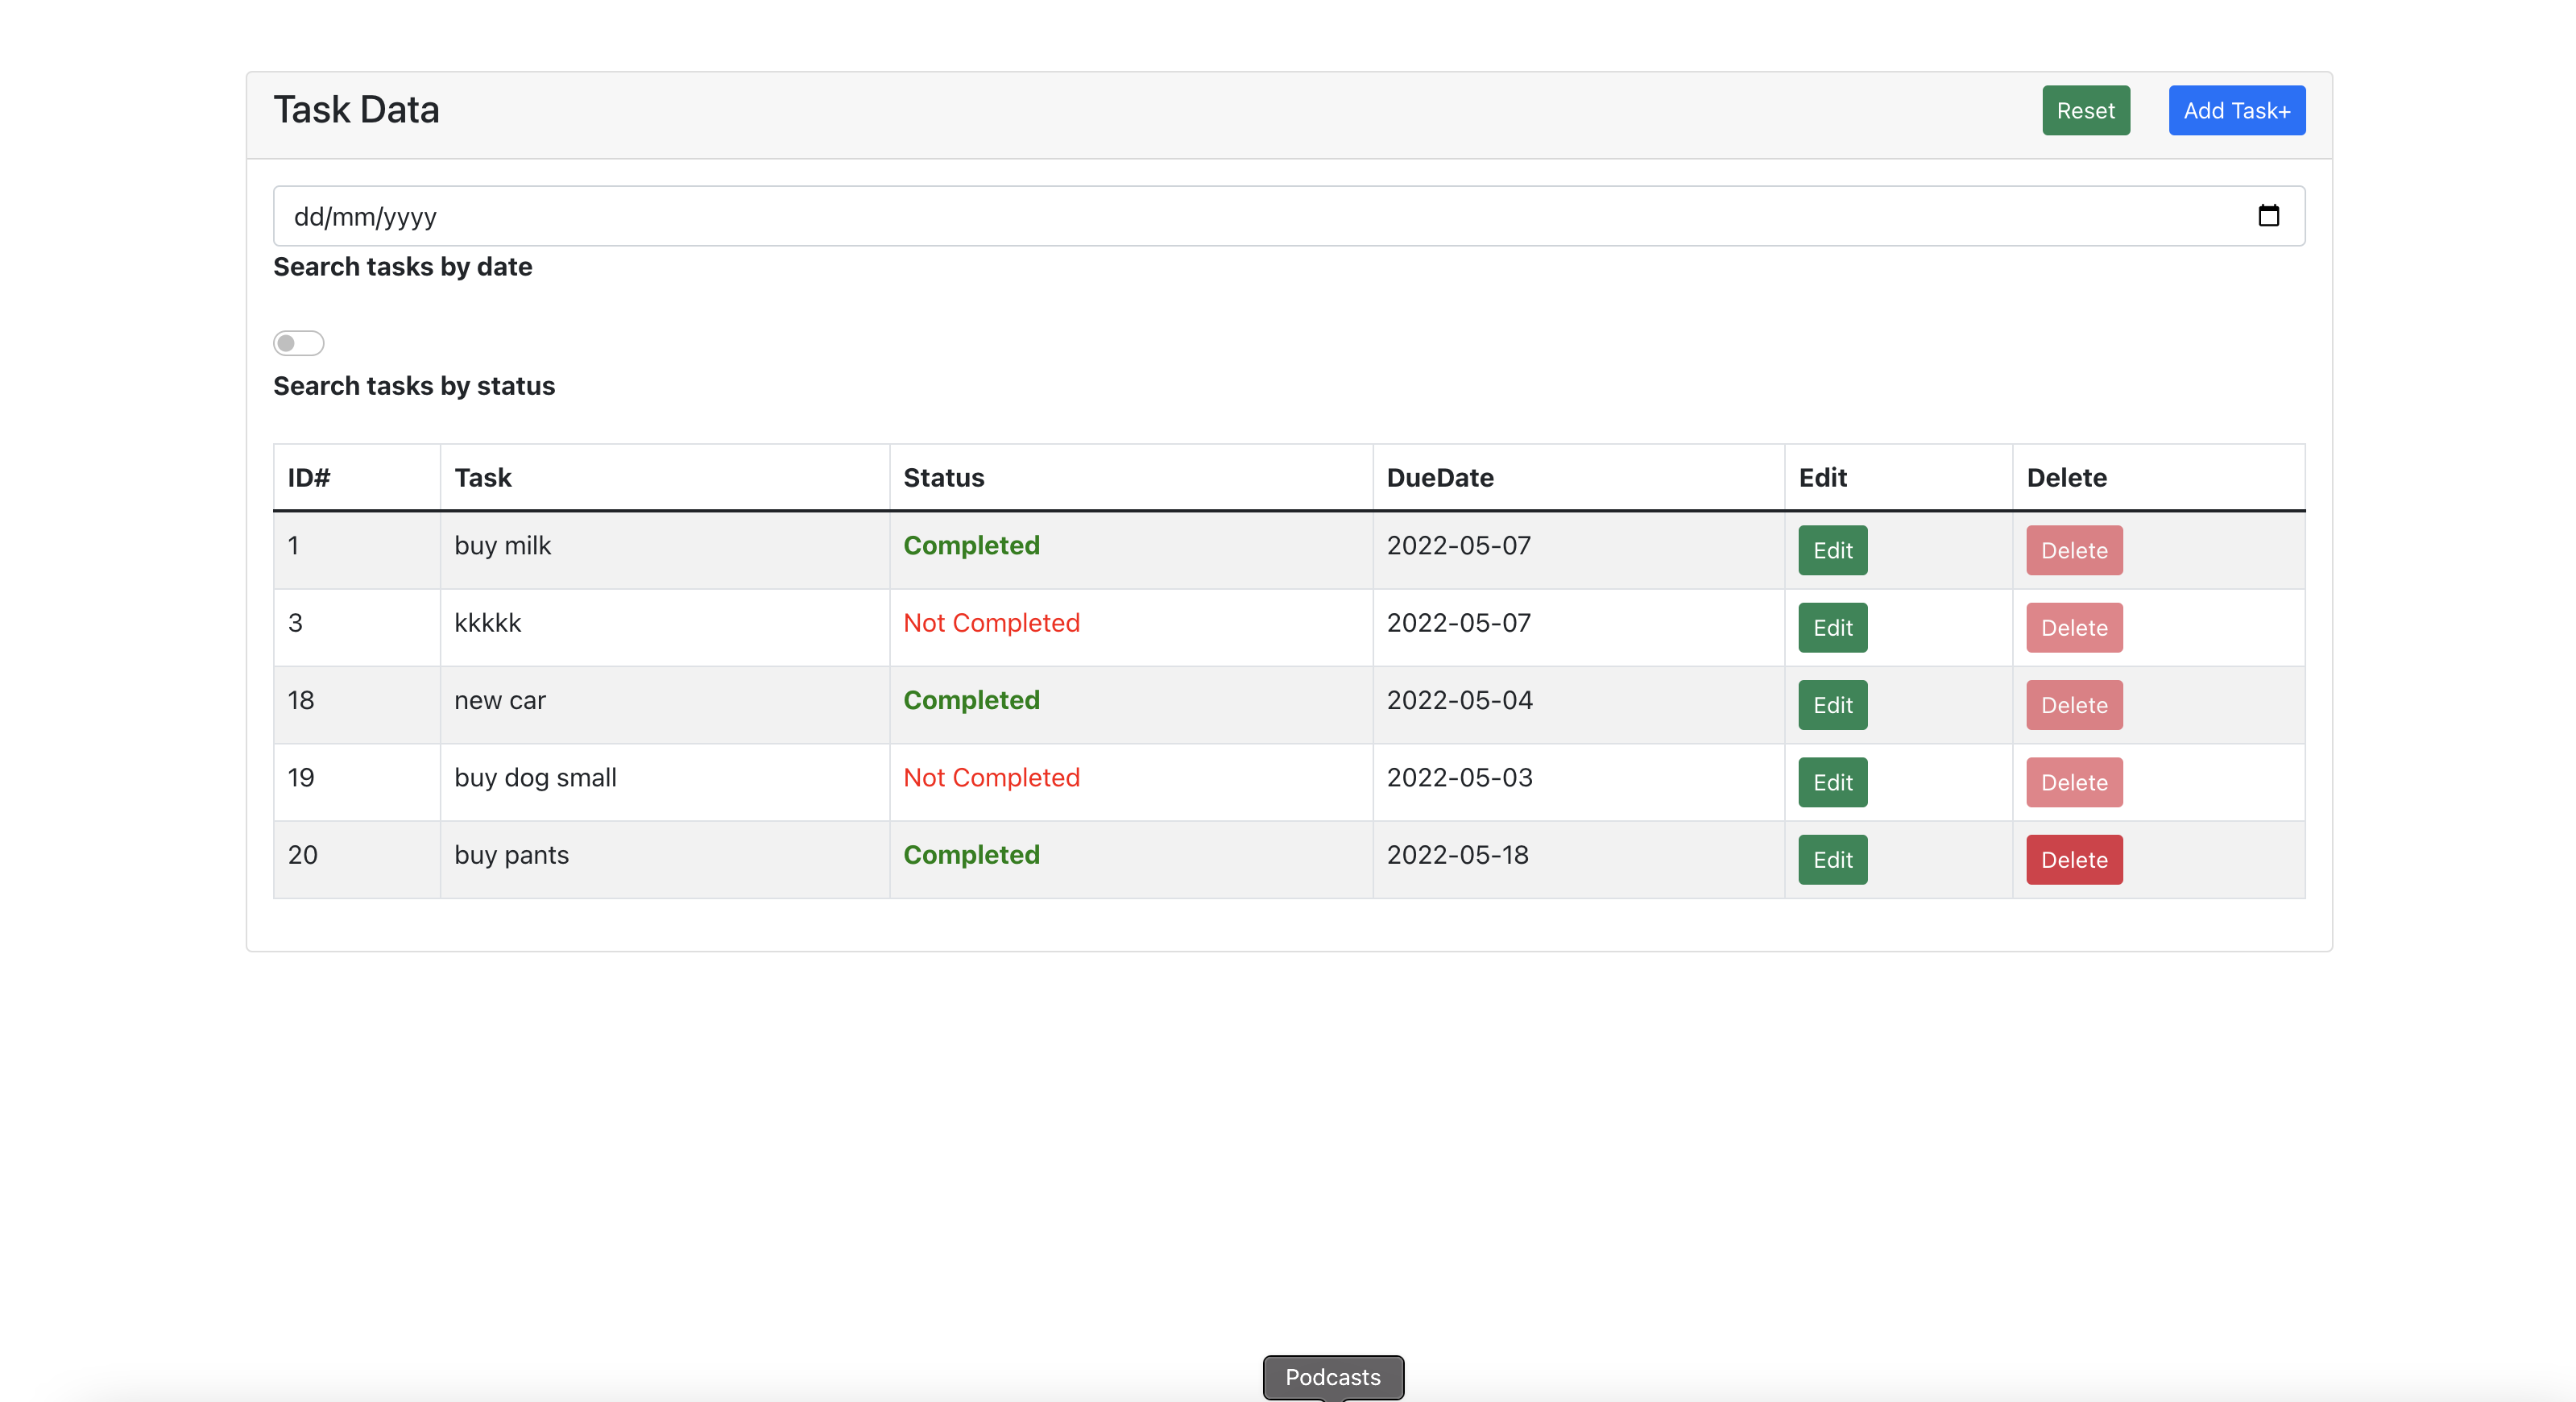2576x1402 pixels.
Task: Edit the new car task
Action: [x=1832, y=705]
